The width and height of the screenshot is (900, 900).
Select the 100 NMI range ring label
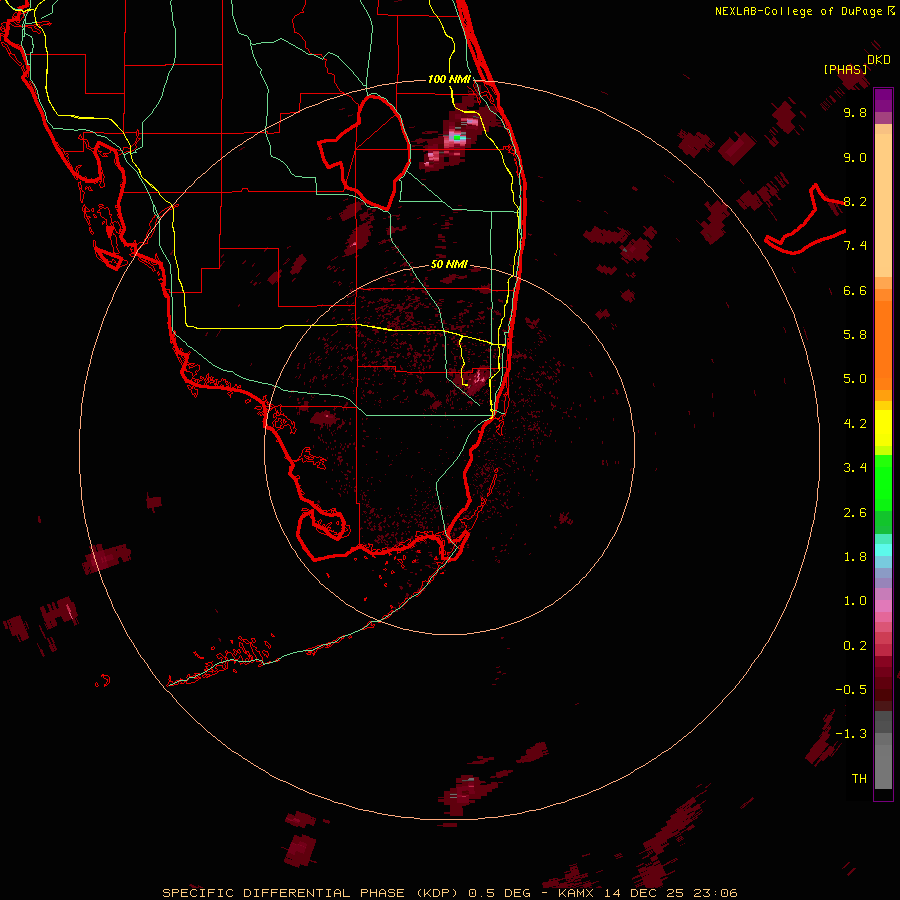pyautogui.click(x=449, y=79)
